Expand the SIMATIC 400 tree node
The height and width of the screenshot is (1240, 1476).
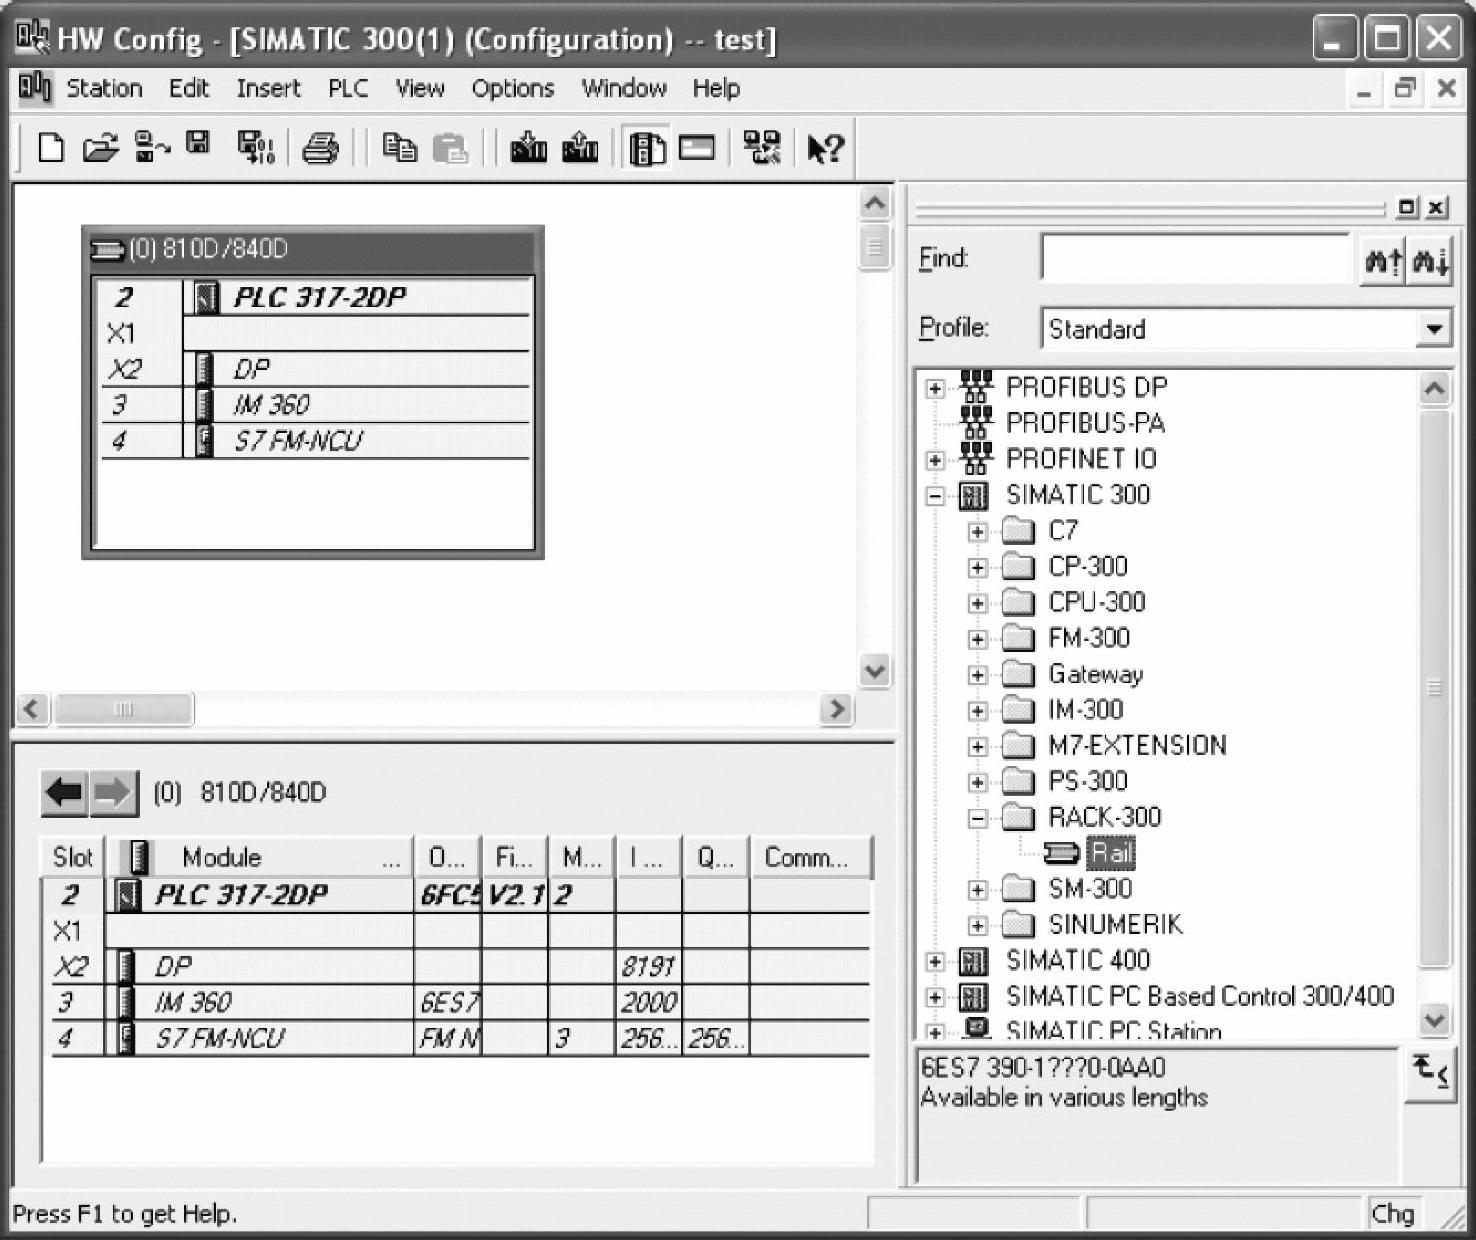[935, 962]
